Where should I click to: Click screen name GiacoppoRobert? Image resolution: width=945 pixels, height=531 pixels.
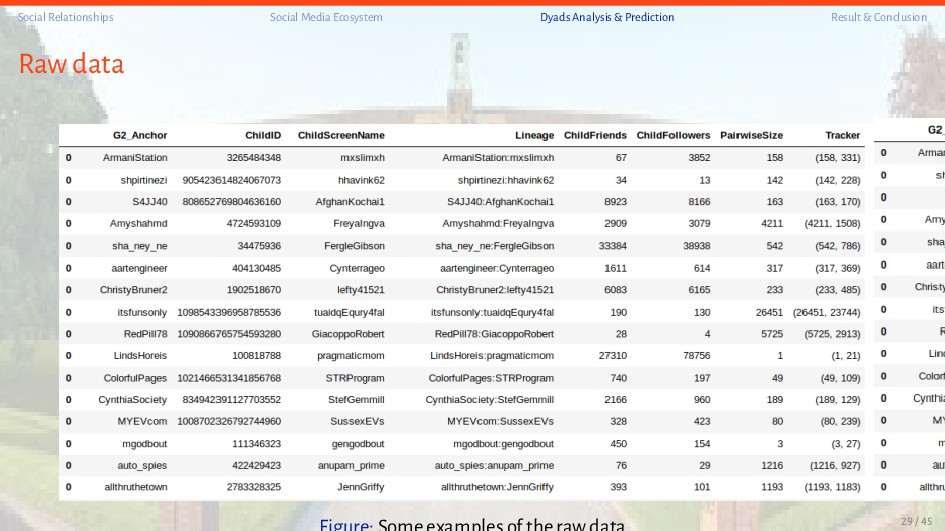point(348,333)
